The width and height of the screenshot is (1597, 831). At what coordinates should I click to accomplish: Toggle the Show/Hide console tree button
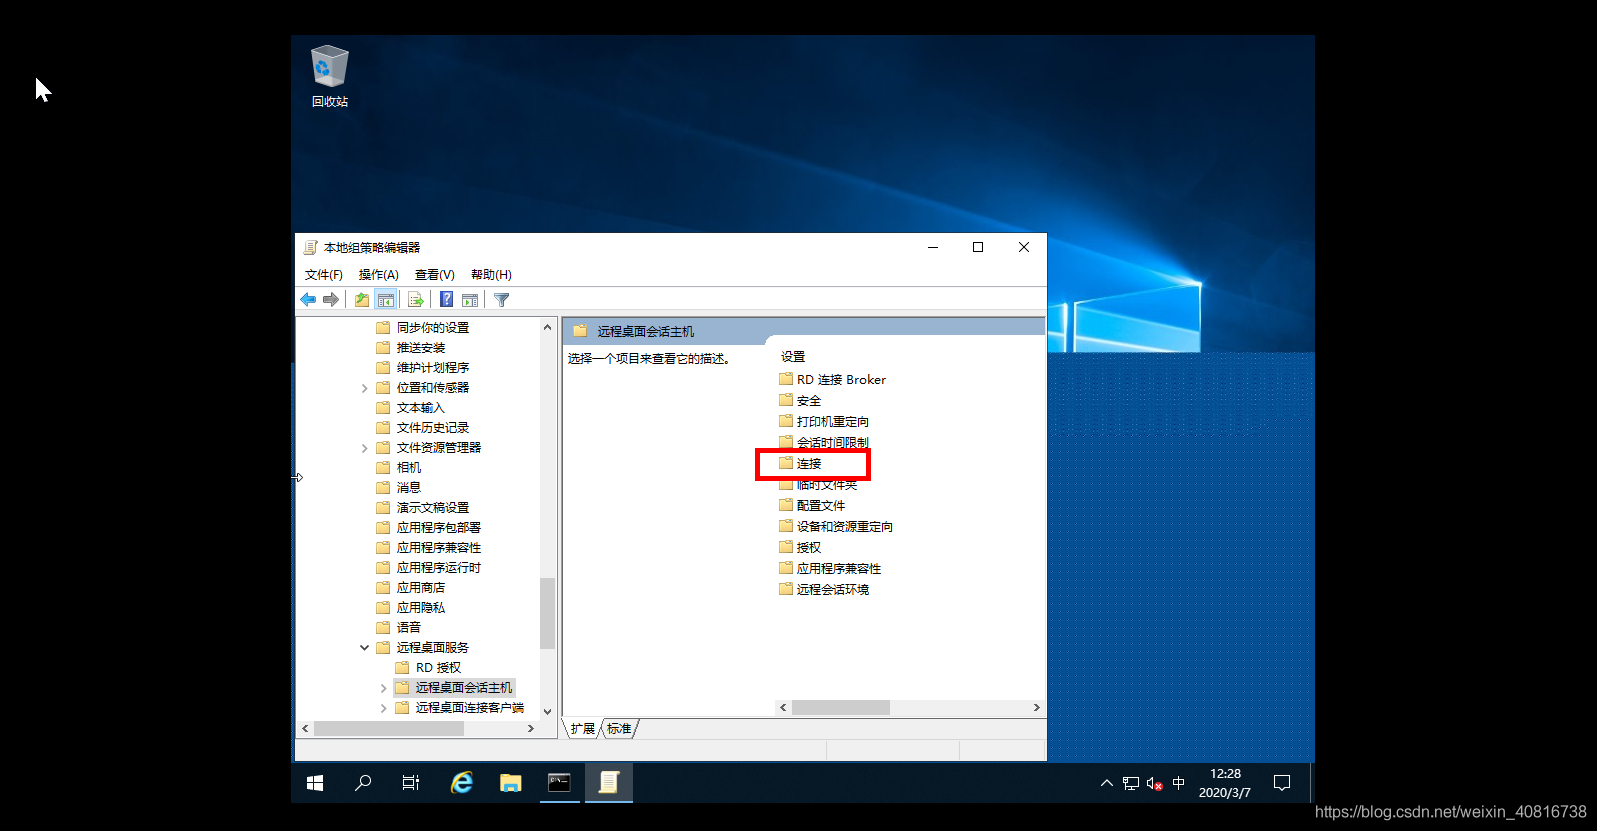click(386, 300)
